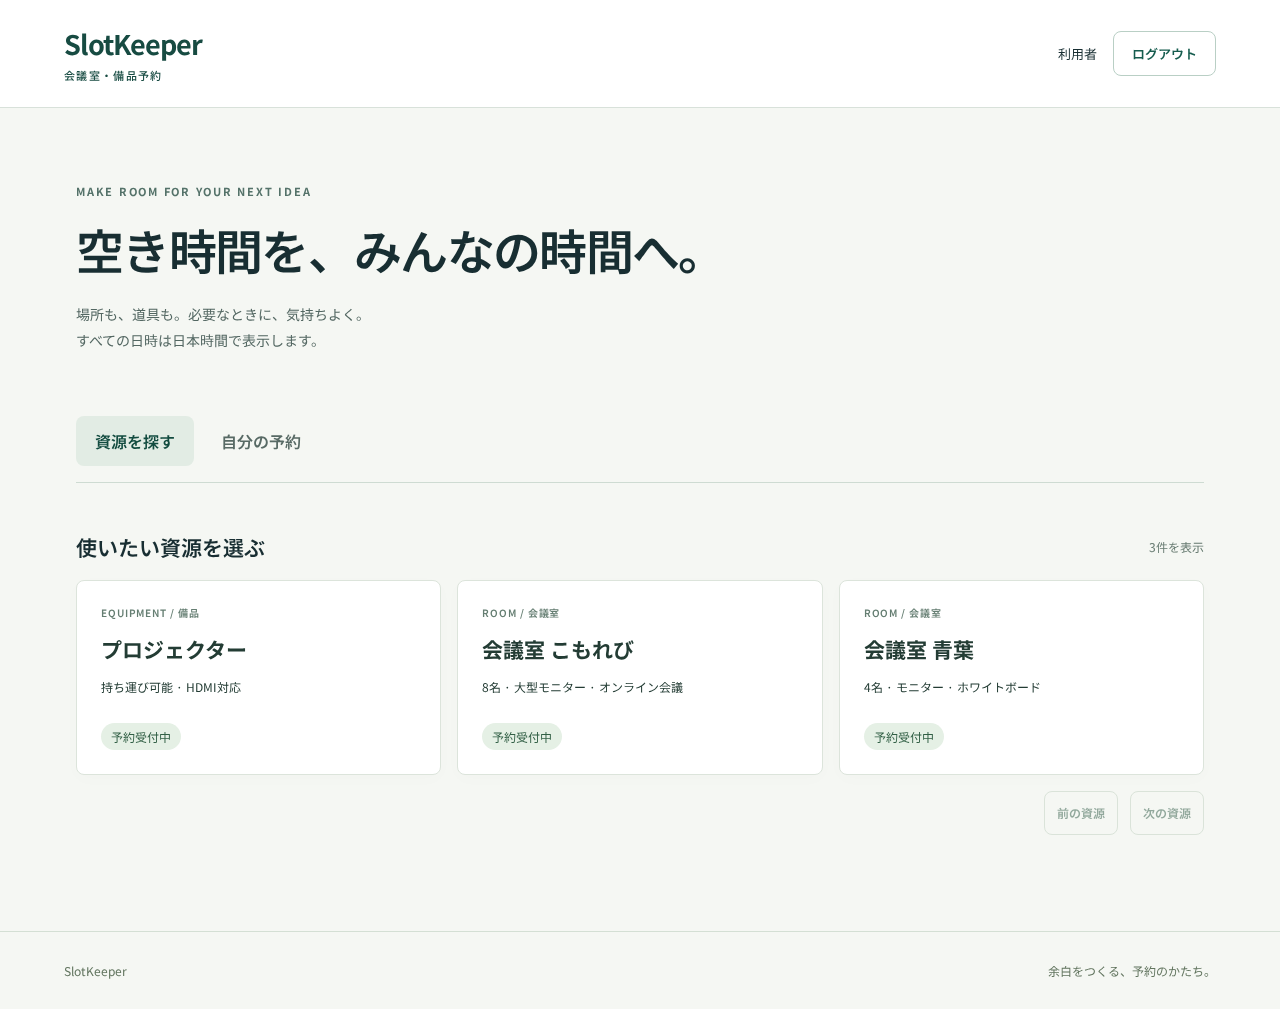Click 予約受付中 badge on こもれび card
Screen dimensions: 1280x1009
pyautogui.click(x=522, y=737)
